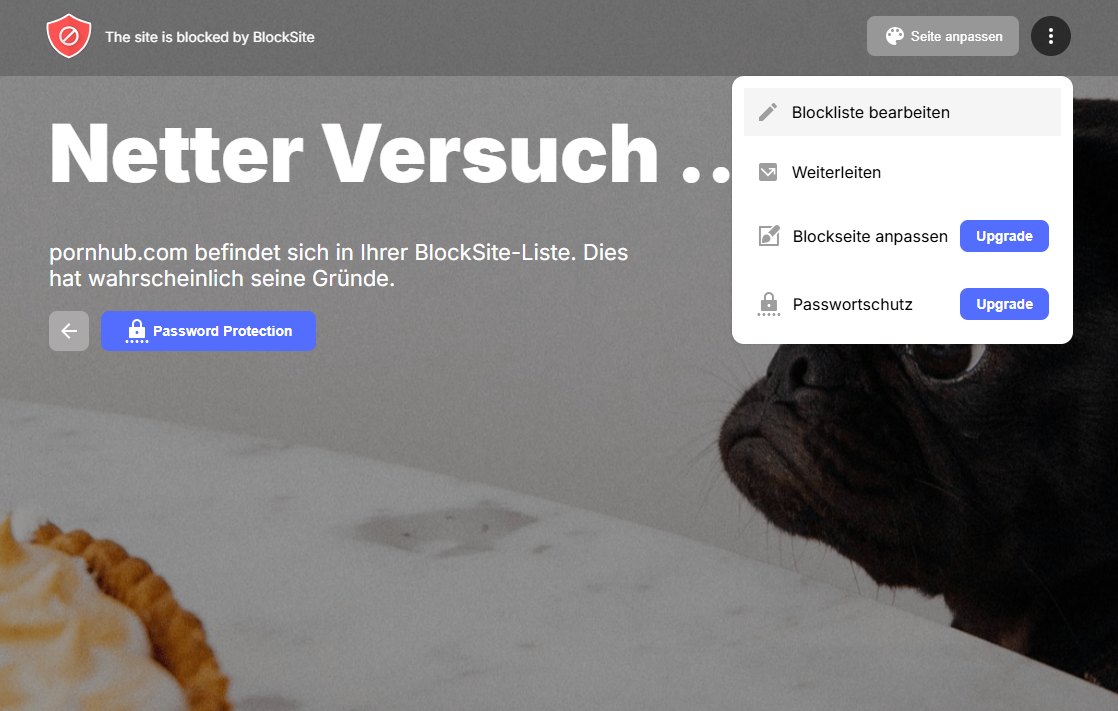Viewport: 1118px width, 711px height.
Task: Select the Blockseite anpassen menu item
Action: click(x=852, y=236)
